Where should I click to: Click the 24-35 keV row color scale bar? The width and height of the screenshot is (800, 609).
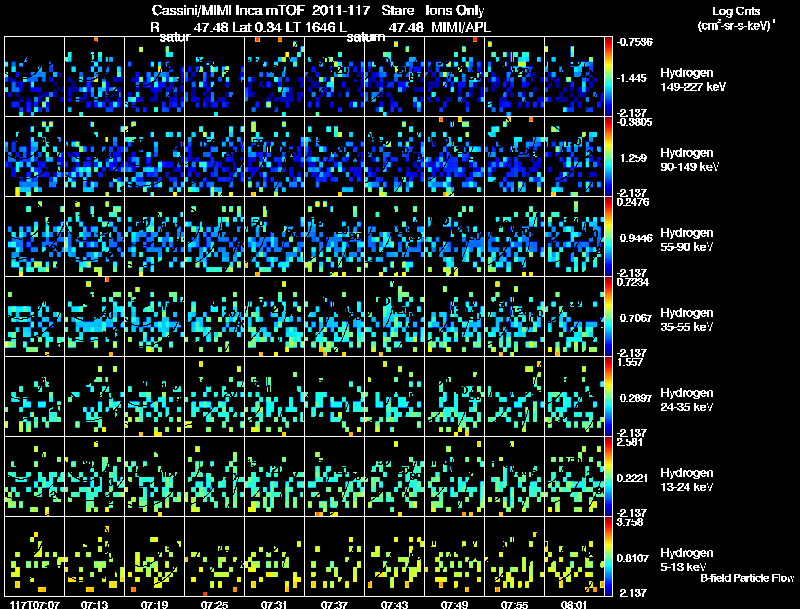[608, 397]
